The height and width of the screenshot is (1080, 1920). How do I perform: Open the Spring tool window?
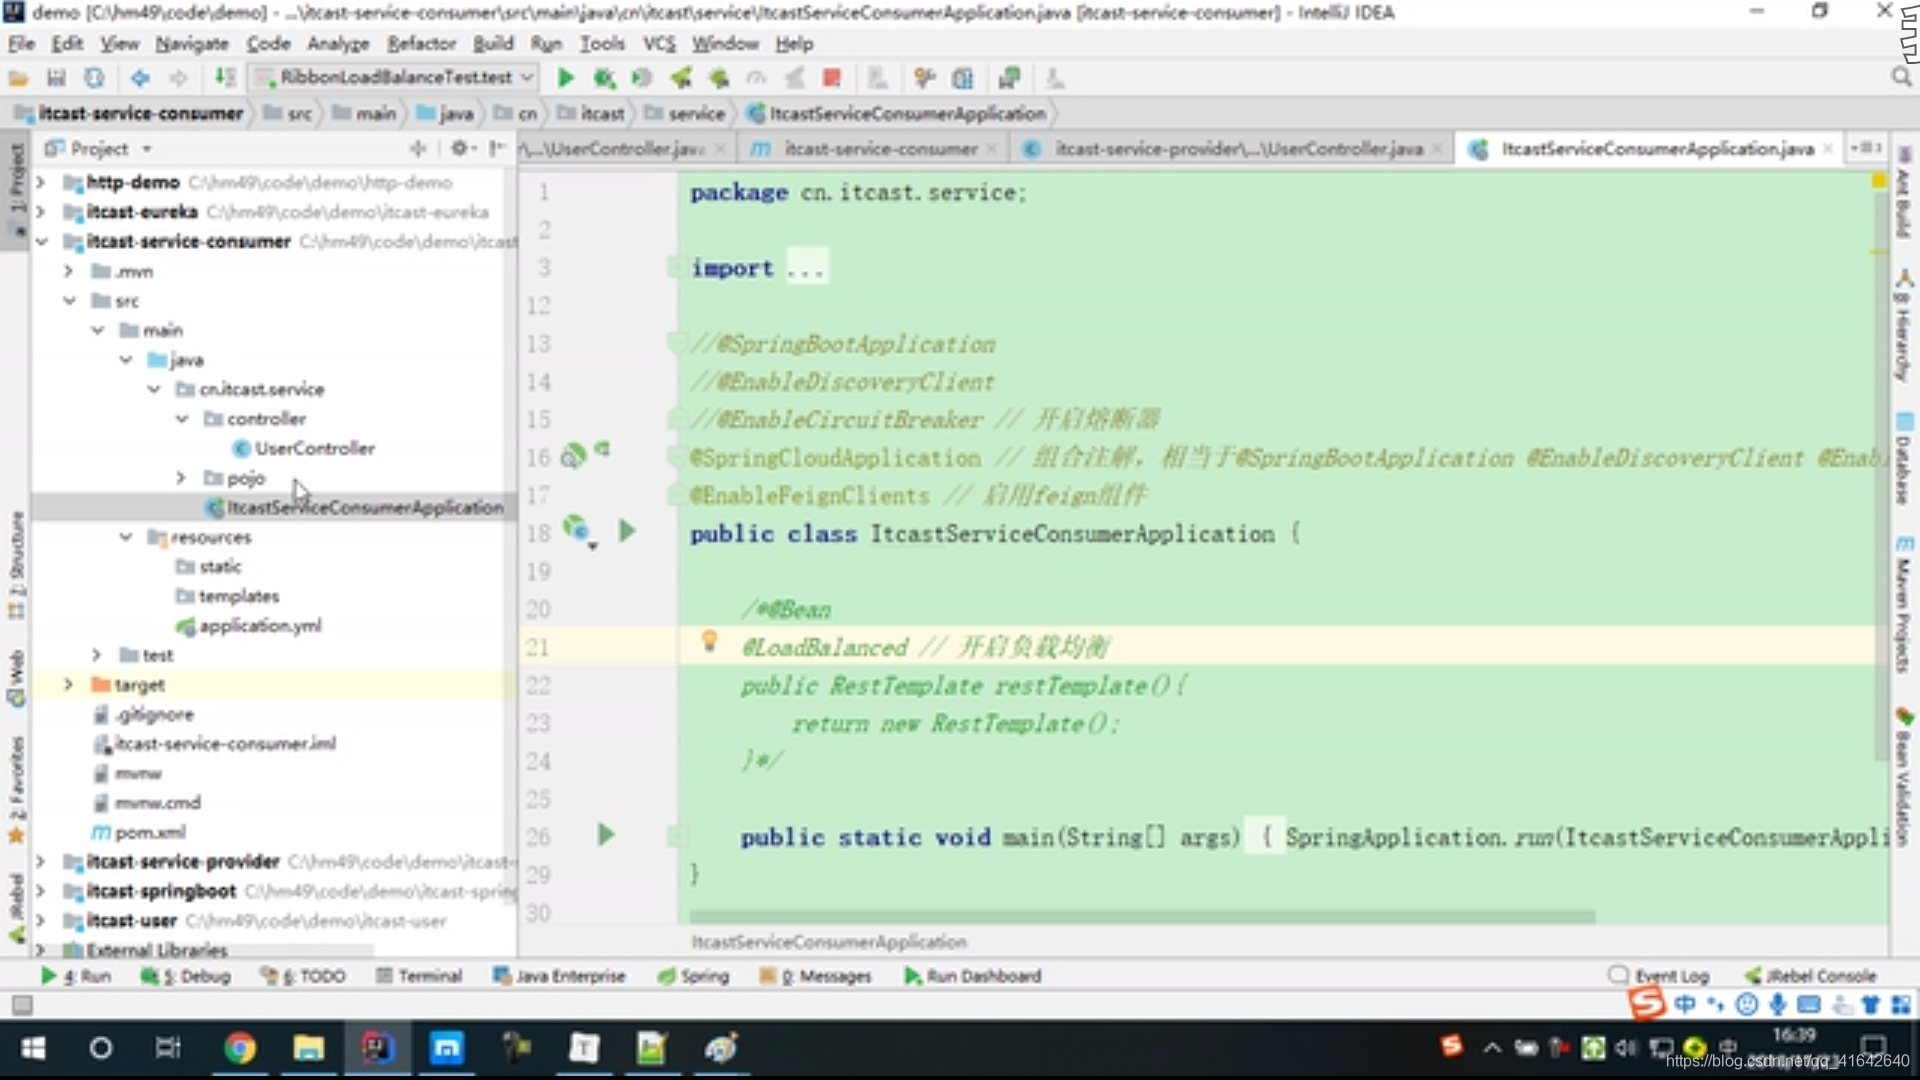pyautogui.click(x=693, y=976)
